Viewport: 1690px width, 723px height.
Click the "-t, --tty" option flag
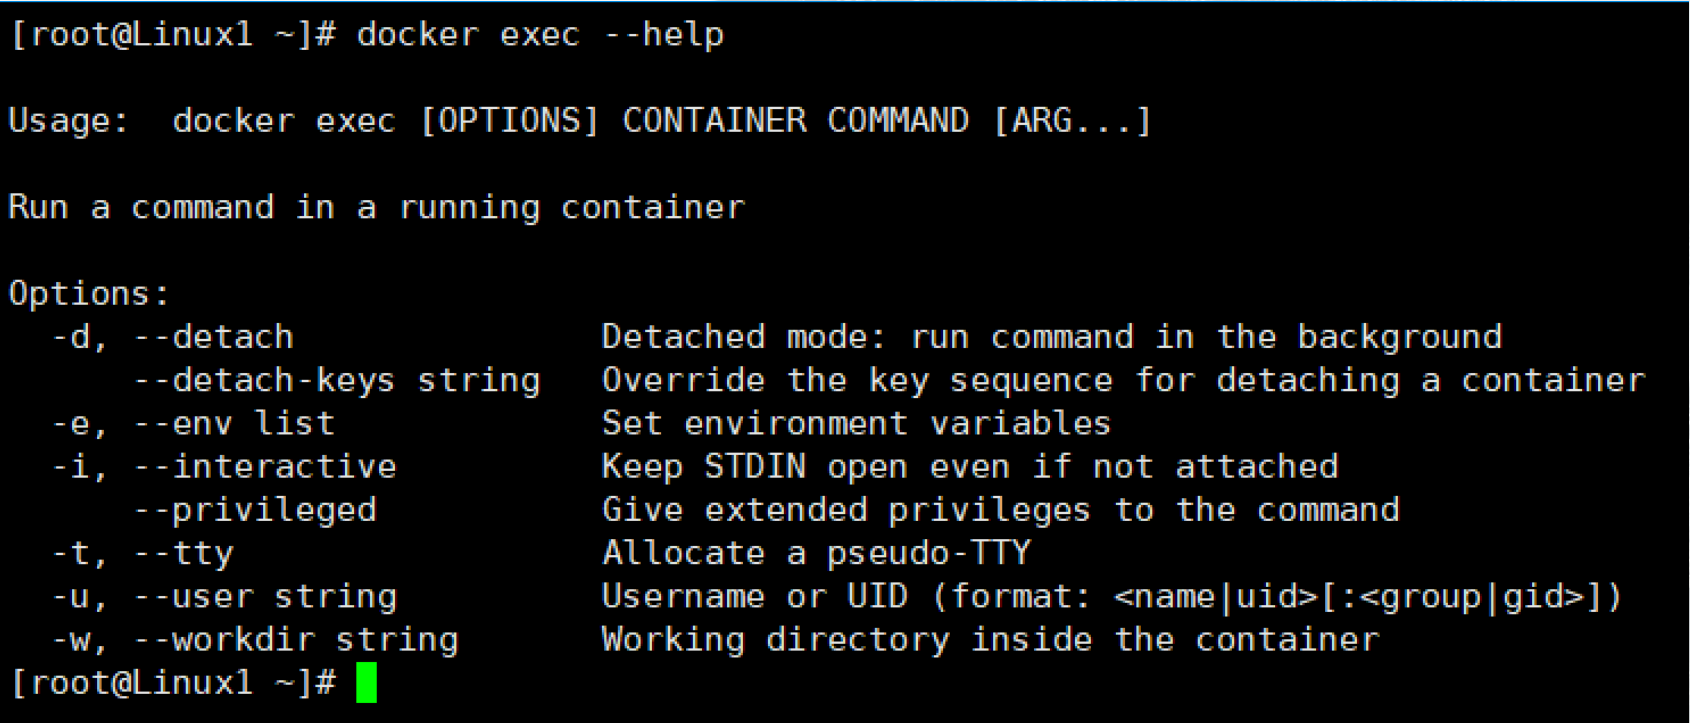(142, 553)
